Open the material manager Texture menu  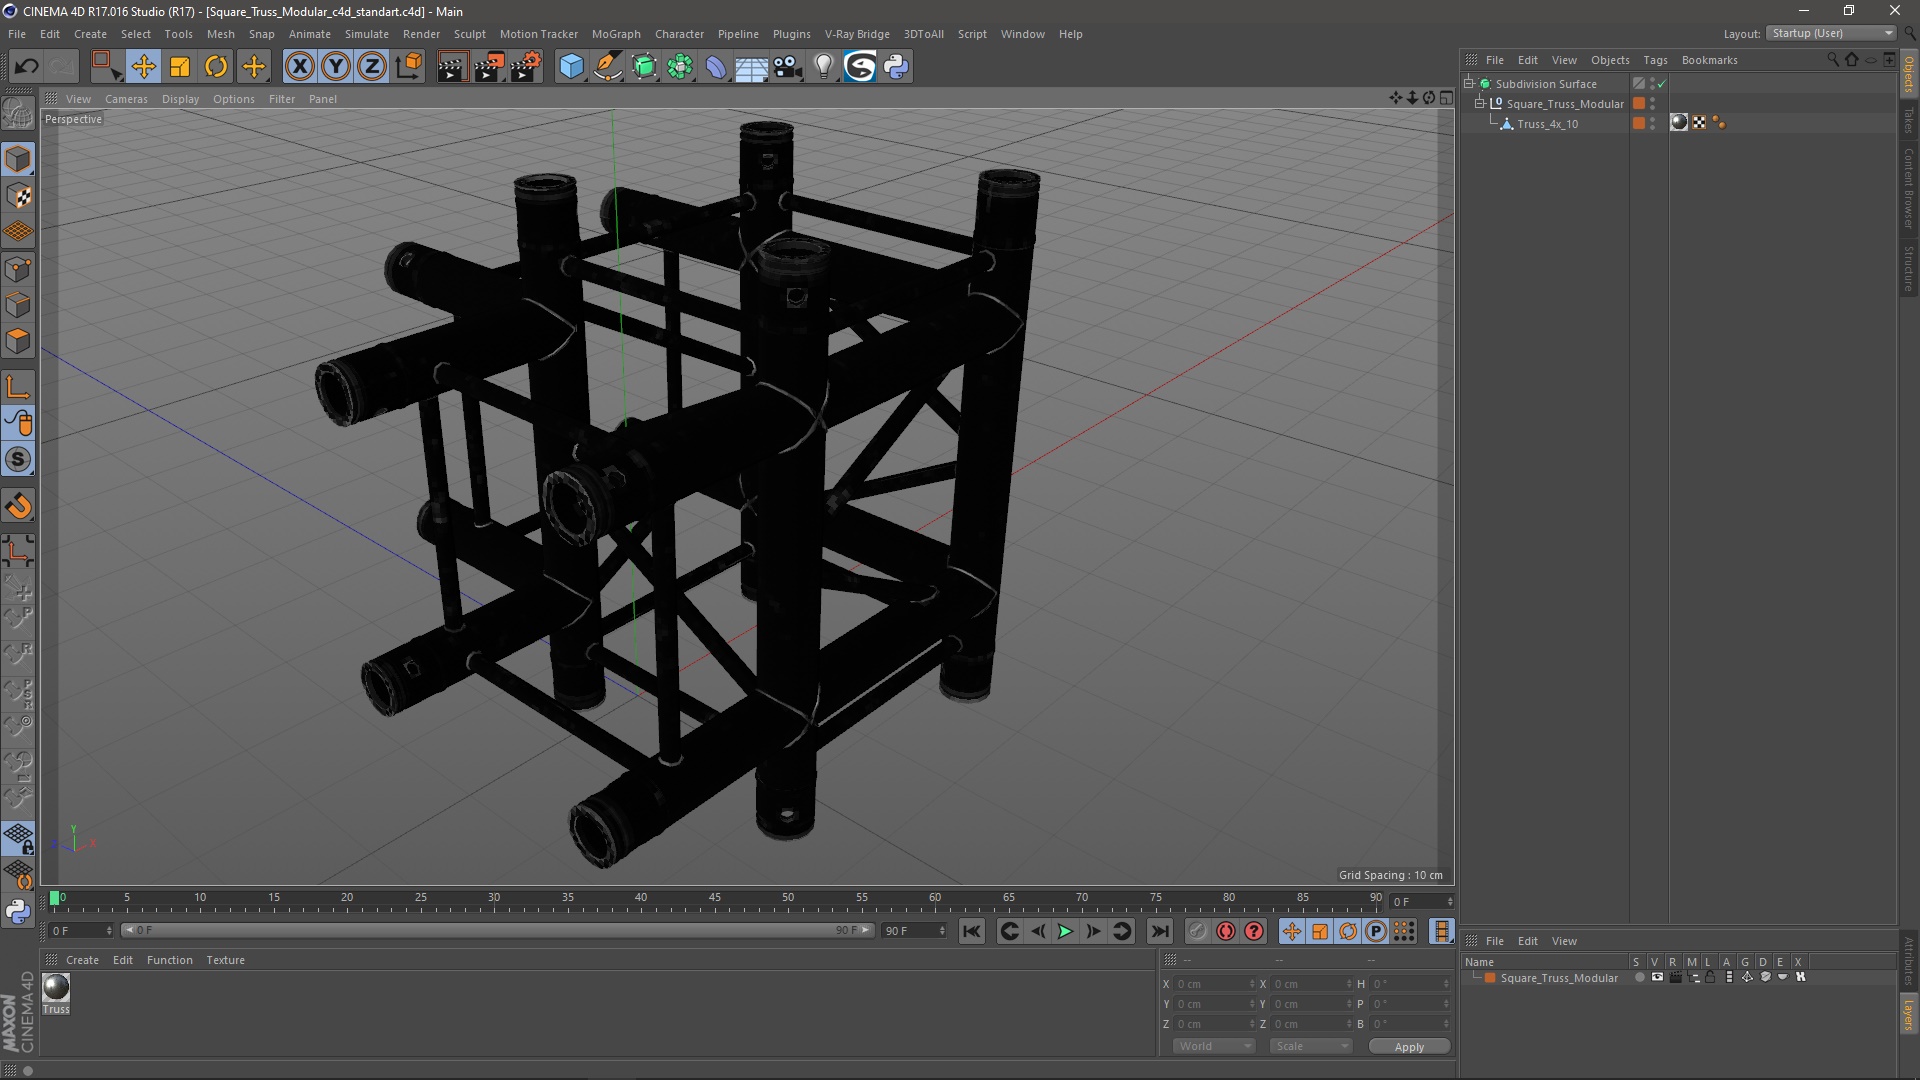[x=225, y=960]
